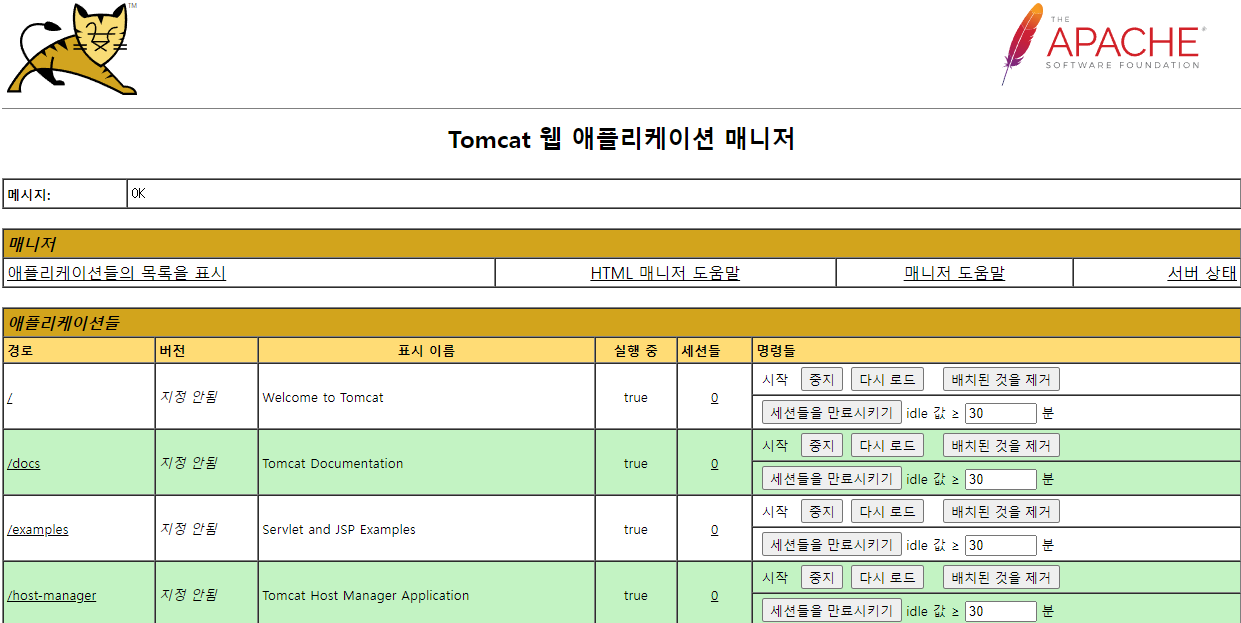Screen dimensions: 1241x623
Task: Click the 경로 column header
Action: pyautogui.click(x=79, y=350)
